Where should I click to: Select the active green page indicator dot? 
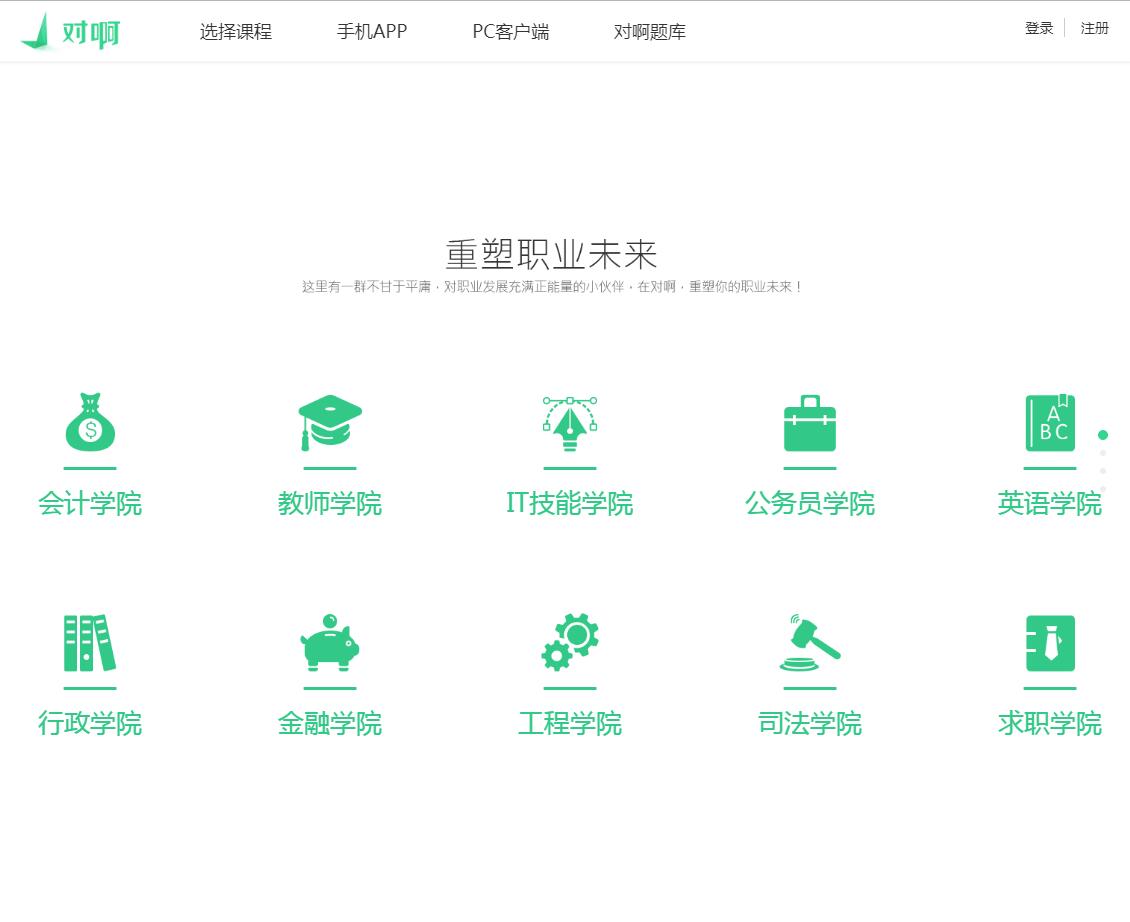click(x=1103, y=435)
